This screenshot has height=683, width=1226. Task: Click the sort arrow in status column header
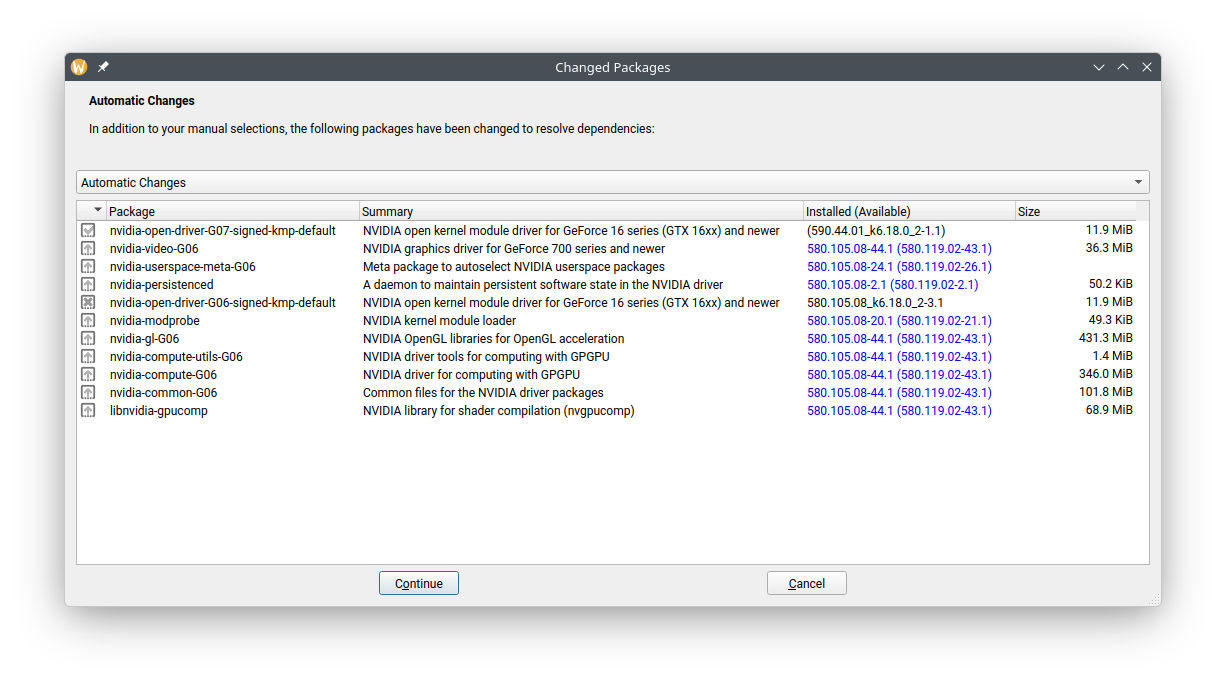[97, 210]
